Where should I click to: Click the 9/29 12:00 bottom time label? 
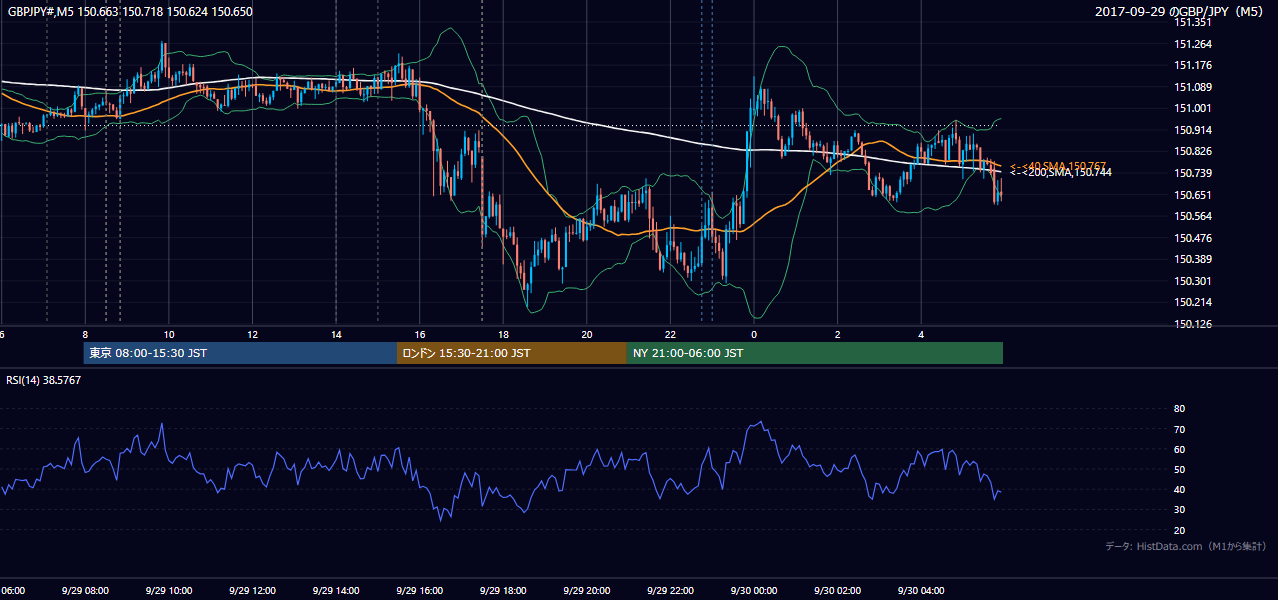pos(252,590)
